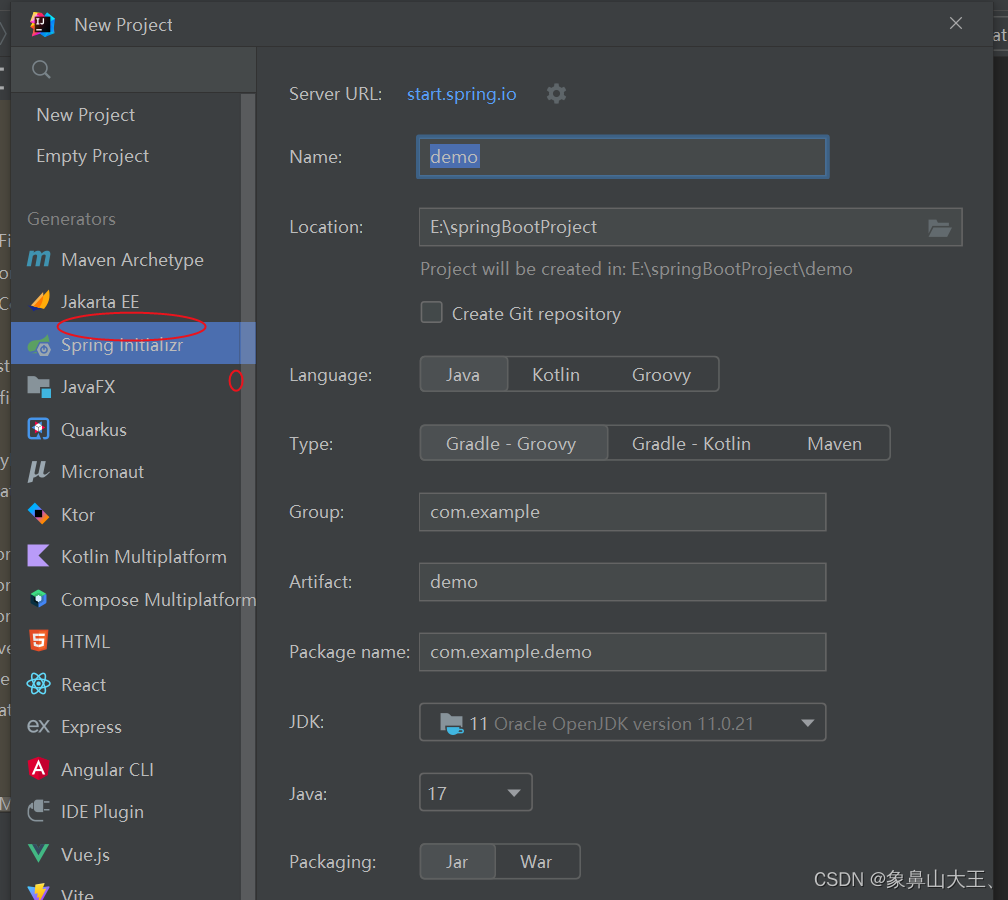Screen dimensions: 1008x900
Task: Click the Artifact input field
Action: coord(622,582)
